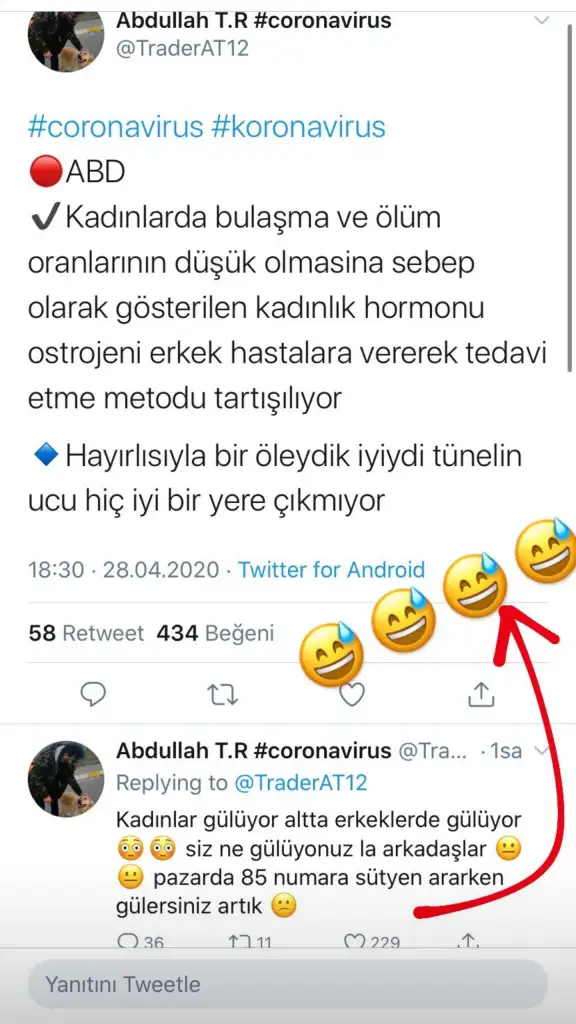The width and height of the screenshot is (576, 1024).
Task: Open the #coronavirus hashtag link
Action: [116, 127]
